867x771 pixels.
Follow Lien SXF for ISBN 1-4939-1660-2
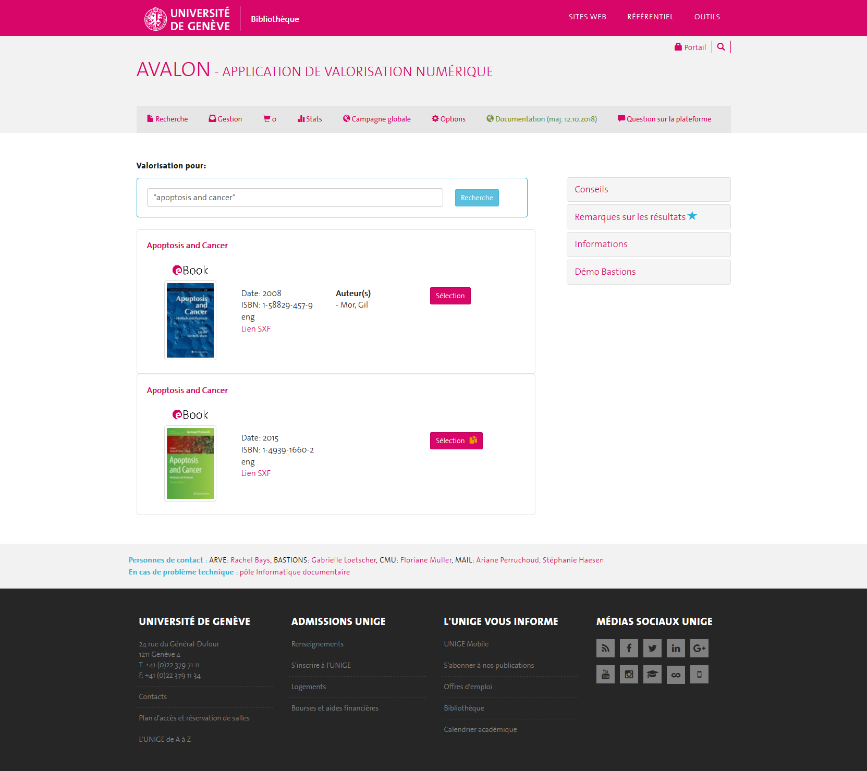(x=255, y=473)
